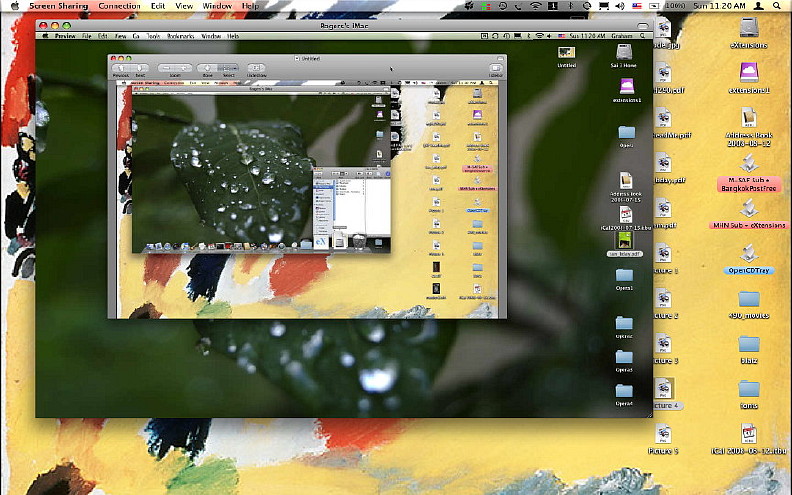
Task: Select remote eXtensions1 purple drive icon
Action: pyautogui.click(x=626, y=86)
